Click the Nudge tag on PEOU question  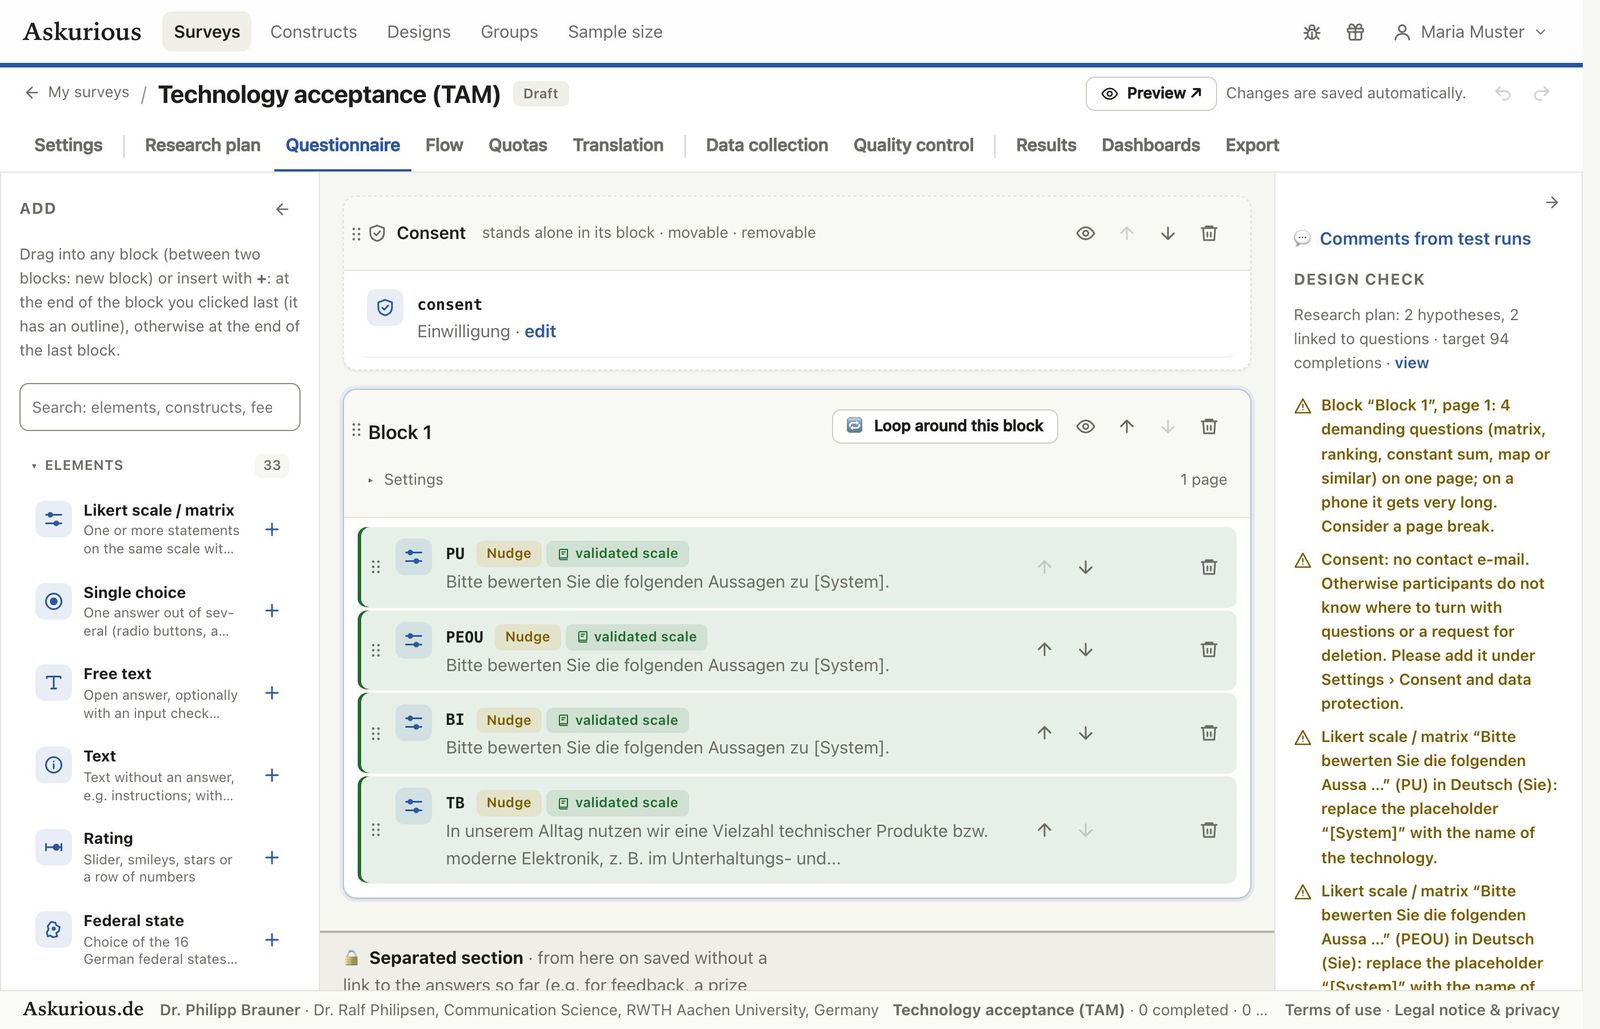pos(527,637)
